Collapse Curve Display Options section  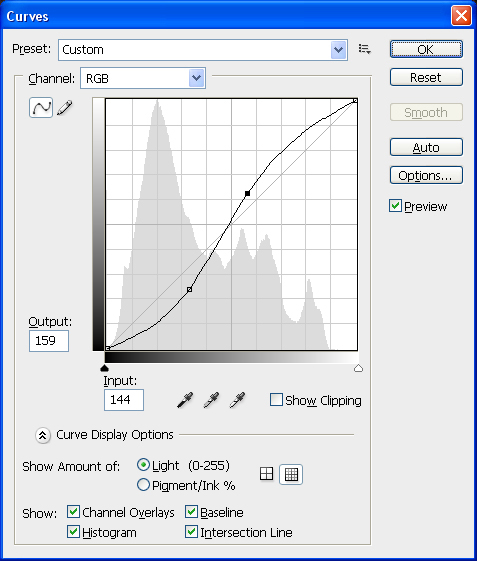click(43, 435)
